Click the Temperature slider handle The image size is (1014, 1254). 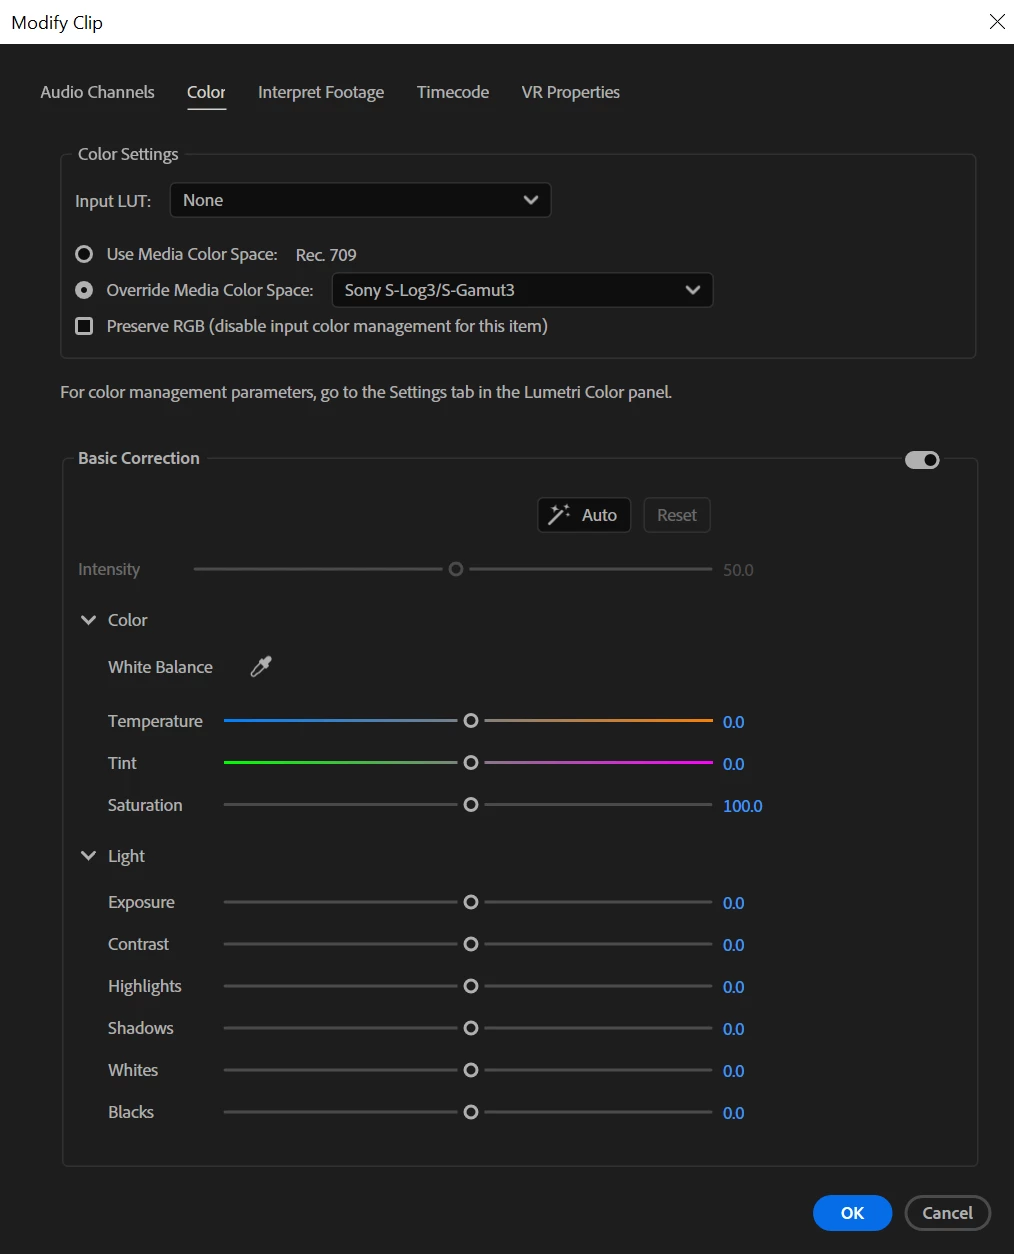[471, 721]
